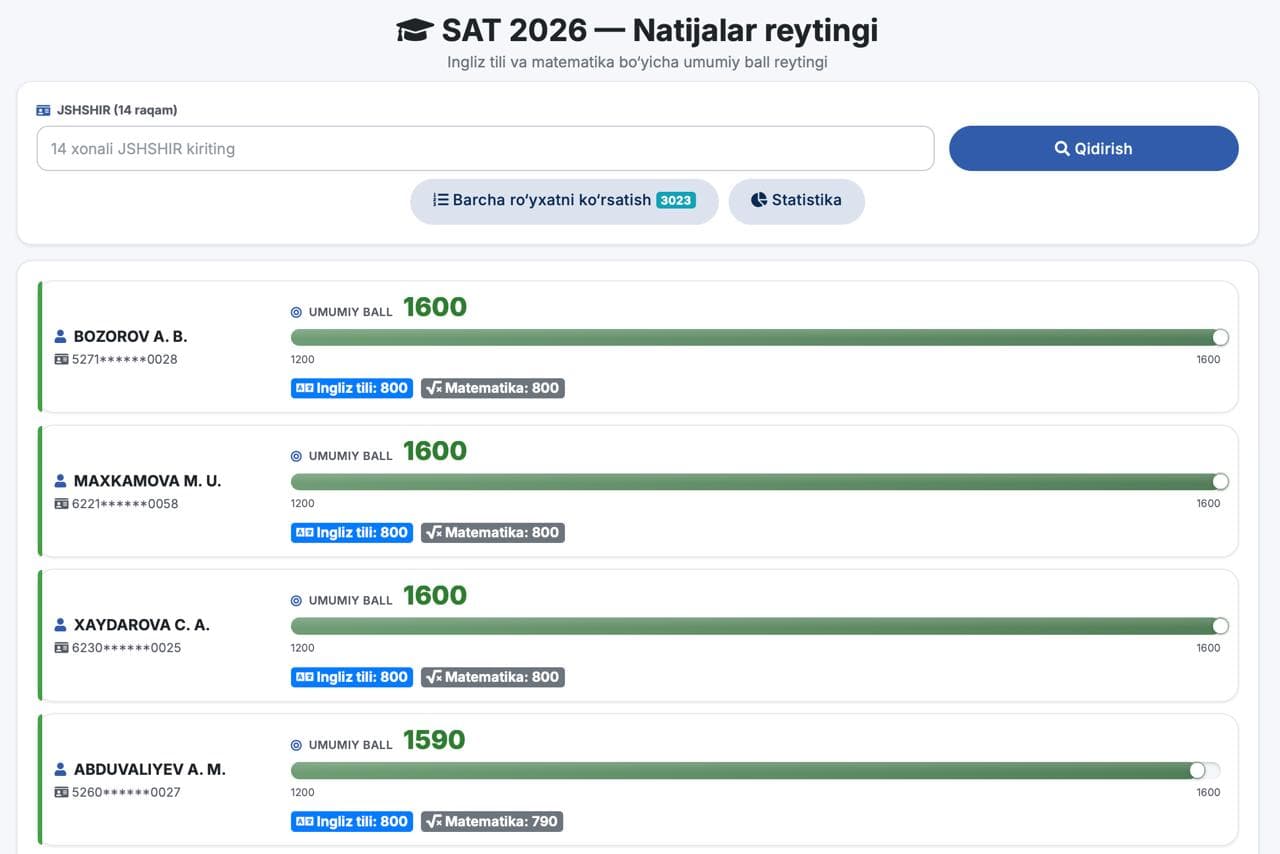Open the Statistika button
Image resolution: width=1280 pixels, height=854 pixels.
click(796, 201)
